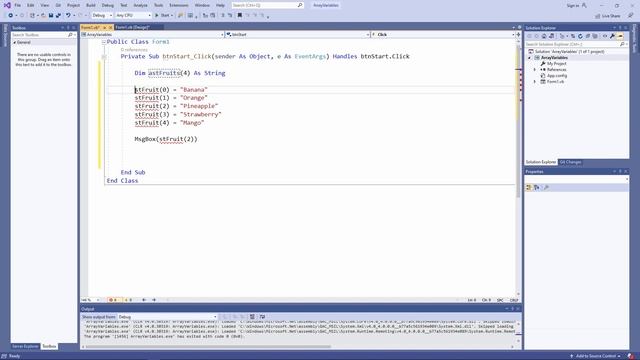Click the bookmark icon in toolbar

(240, 15)
